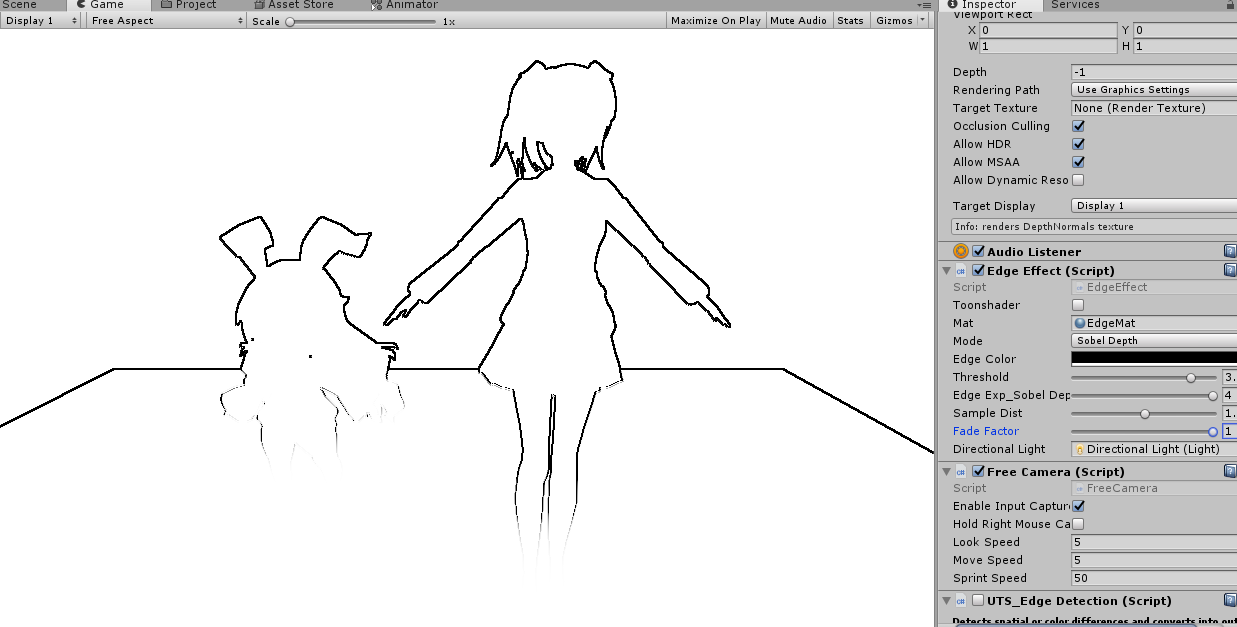
Task: Open the Services tab
Action: pos(1075,5)
